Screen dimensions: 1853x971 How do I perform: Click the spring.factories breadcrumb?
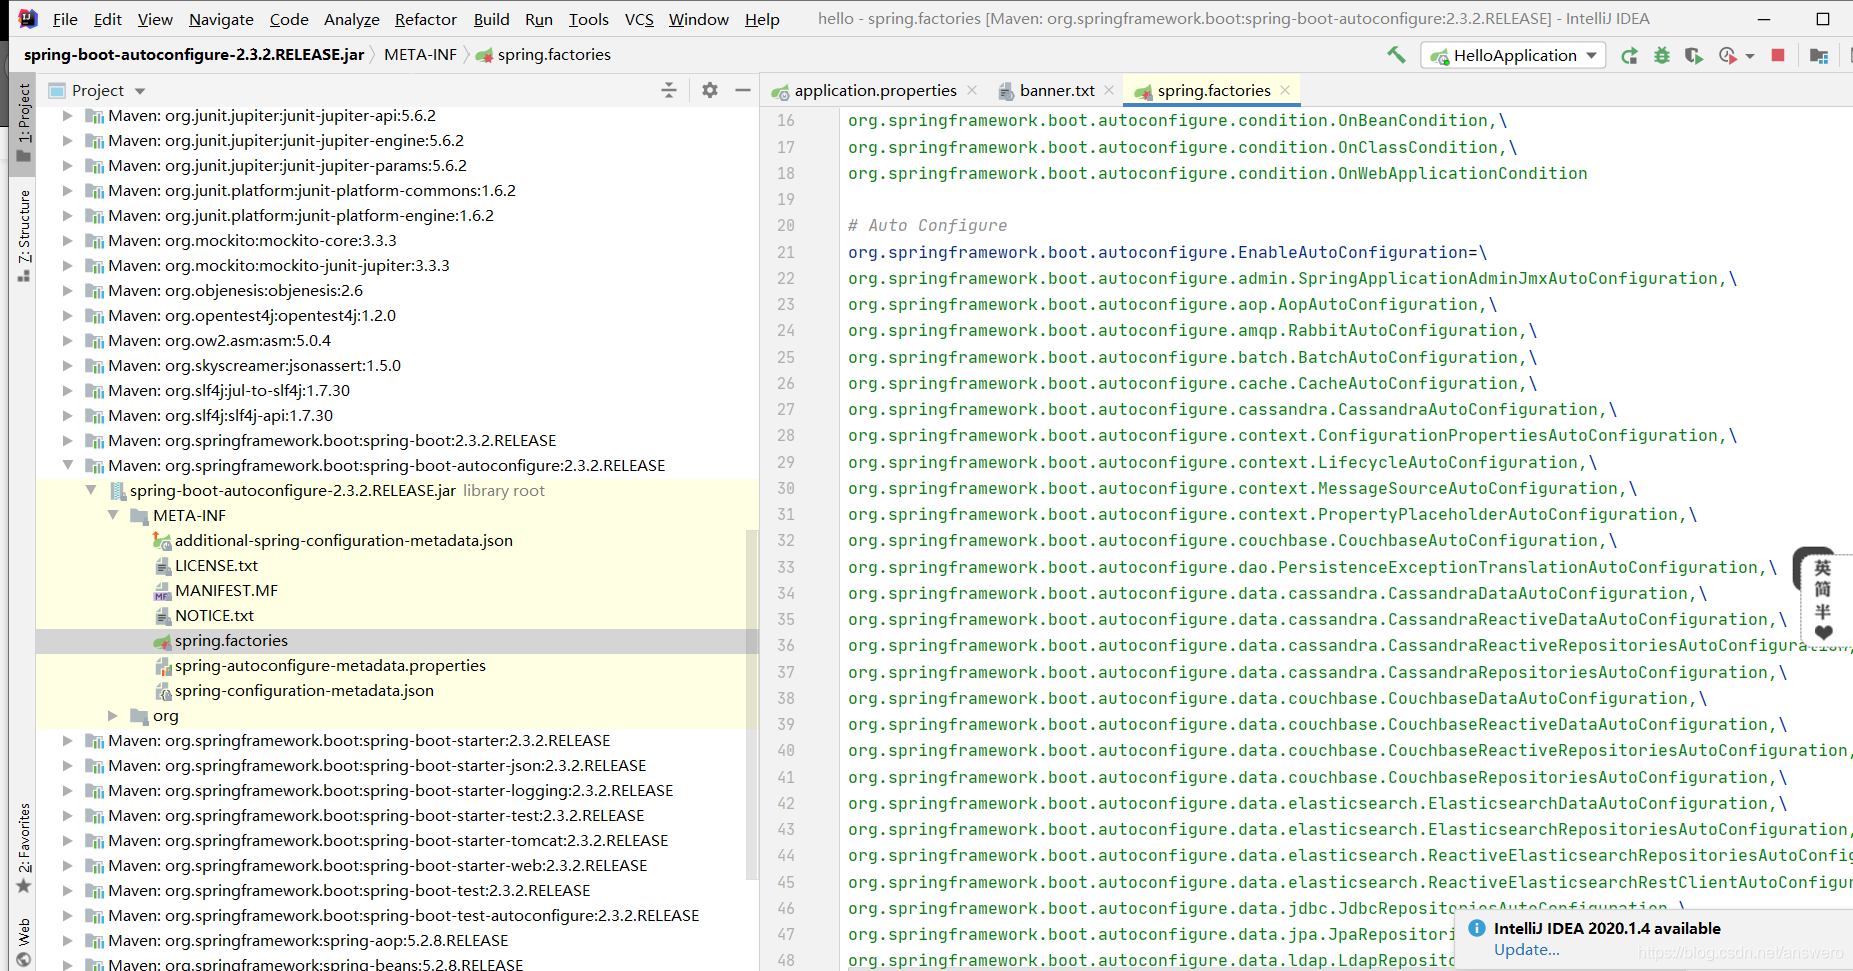click(544, 54)
